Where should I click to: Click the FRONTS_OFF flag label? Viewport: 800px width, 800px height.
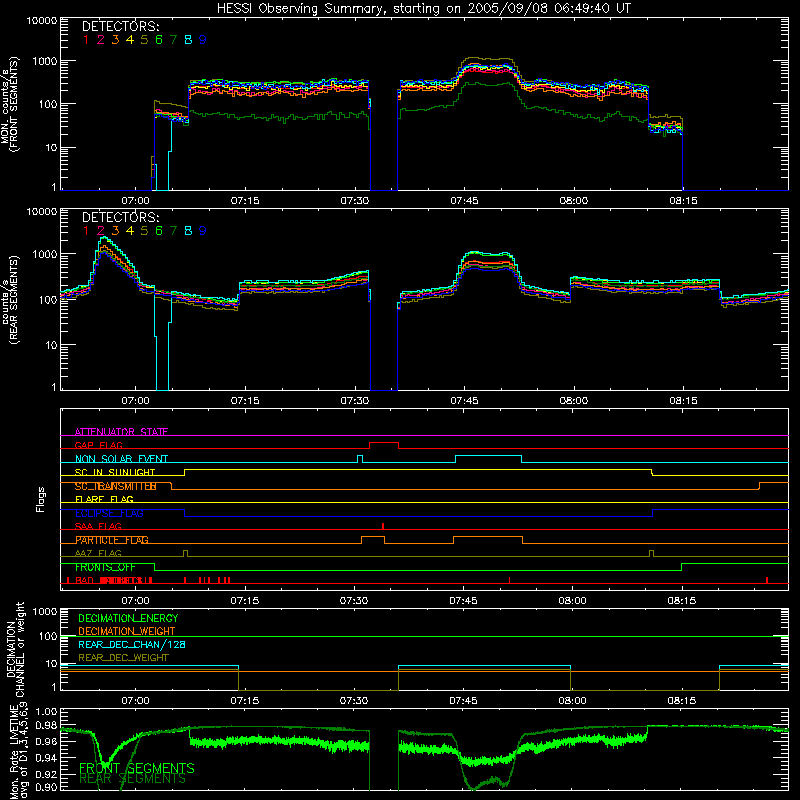click(x=105, y=567)
